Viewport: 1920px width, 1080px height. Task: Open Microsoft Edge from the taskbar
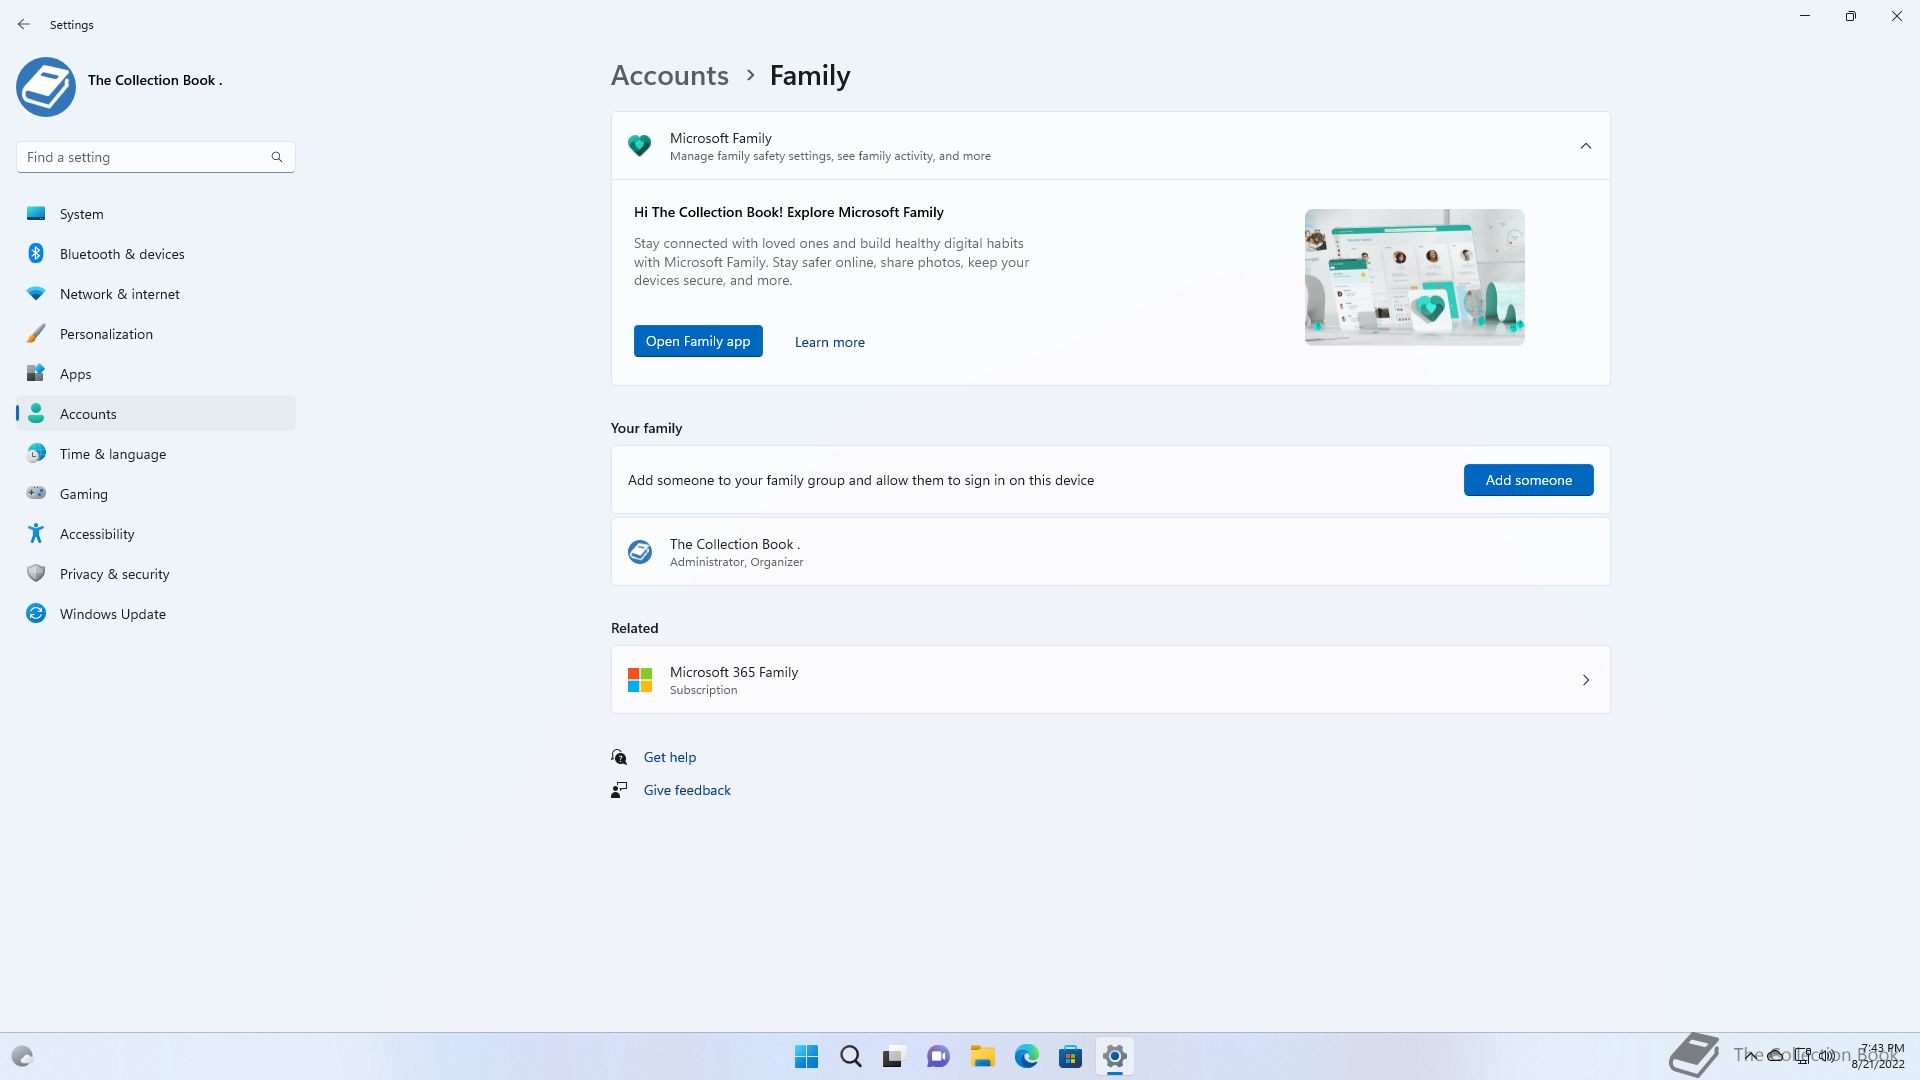click(1026, 1056)
